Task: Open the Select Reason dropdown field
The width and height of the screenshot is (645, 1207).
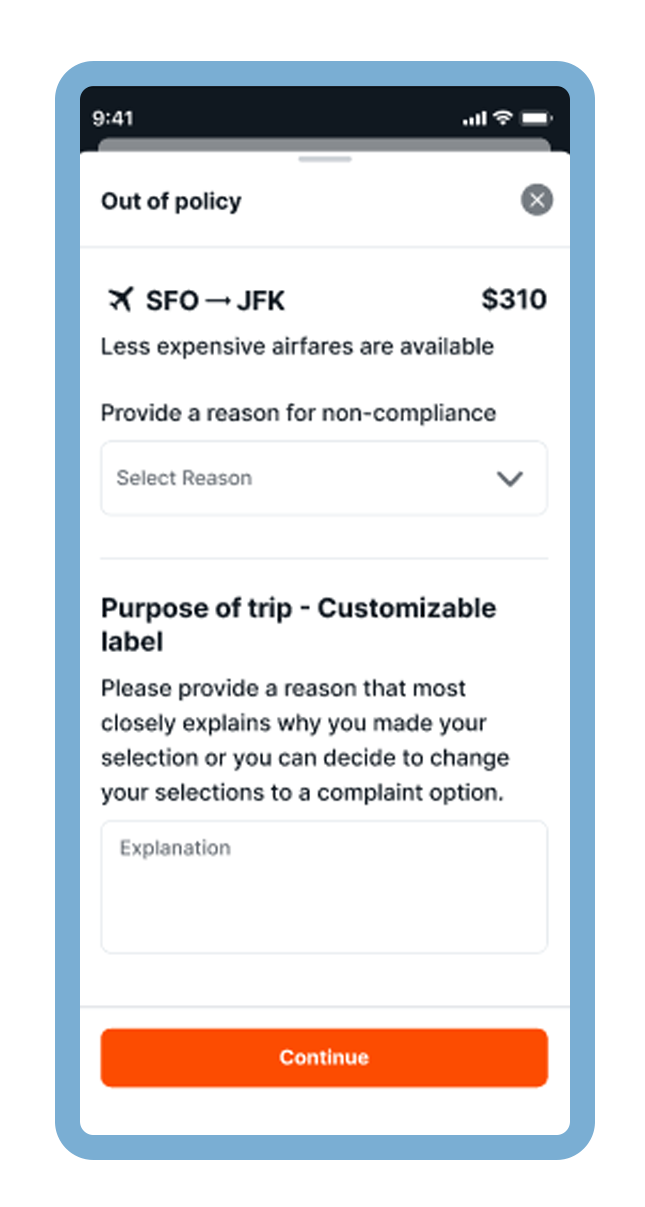Action: (x=300, y=478)
